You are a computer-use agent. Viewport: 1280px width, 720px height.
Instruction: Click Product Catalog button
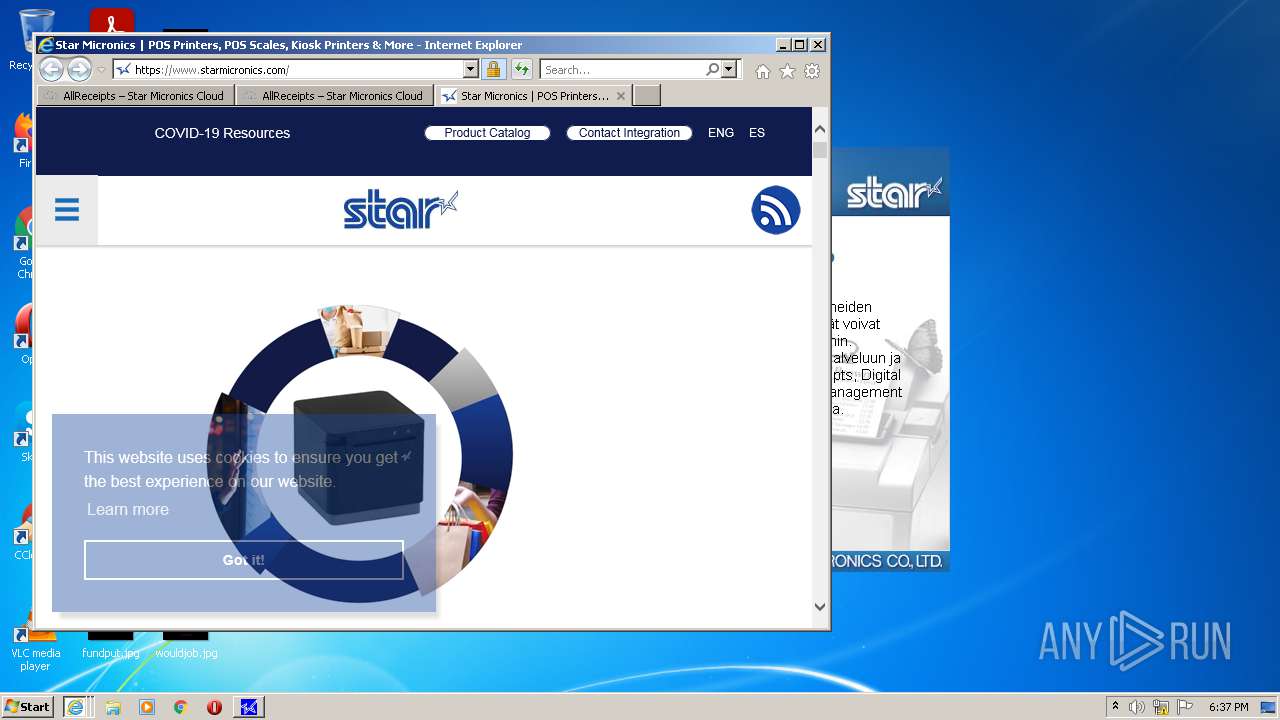click(x=487, y=133)
